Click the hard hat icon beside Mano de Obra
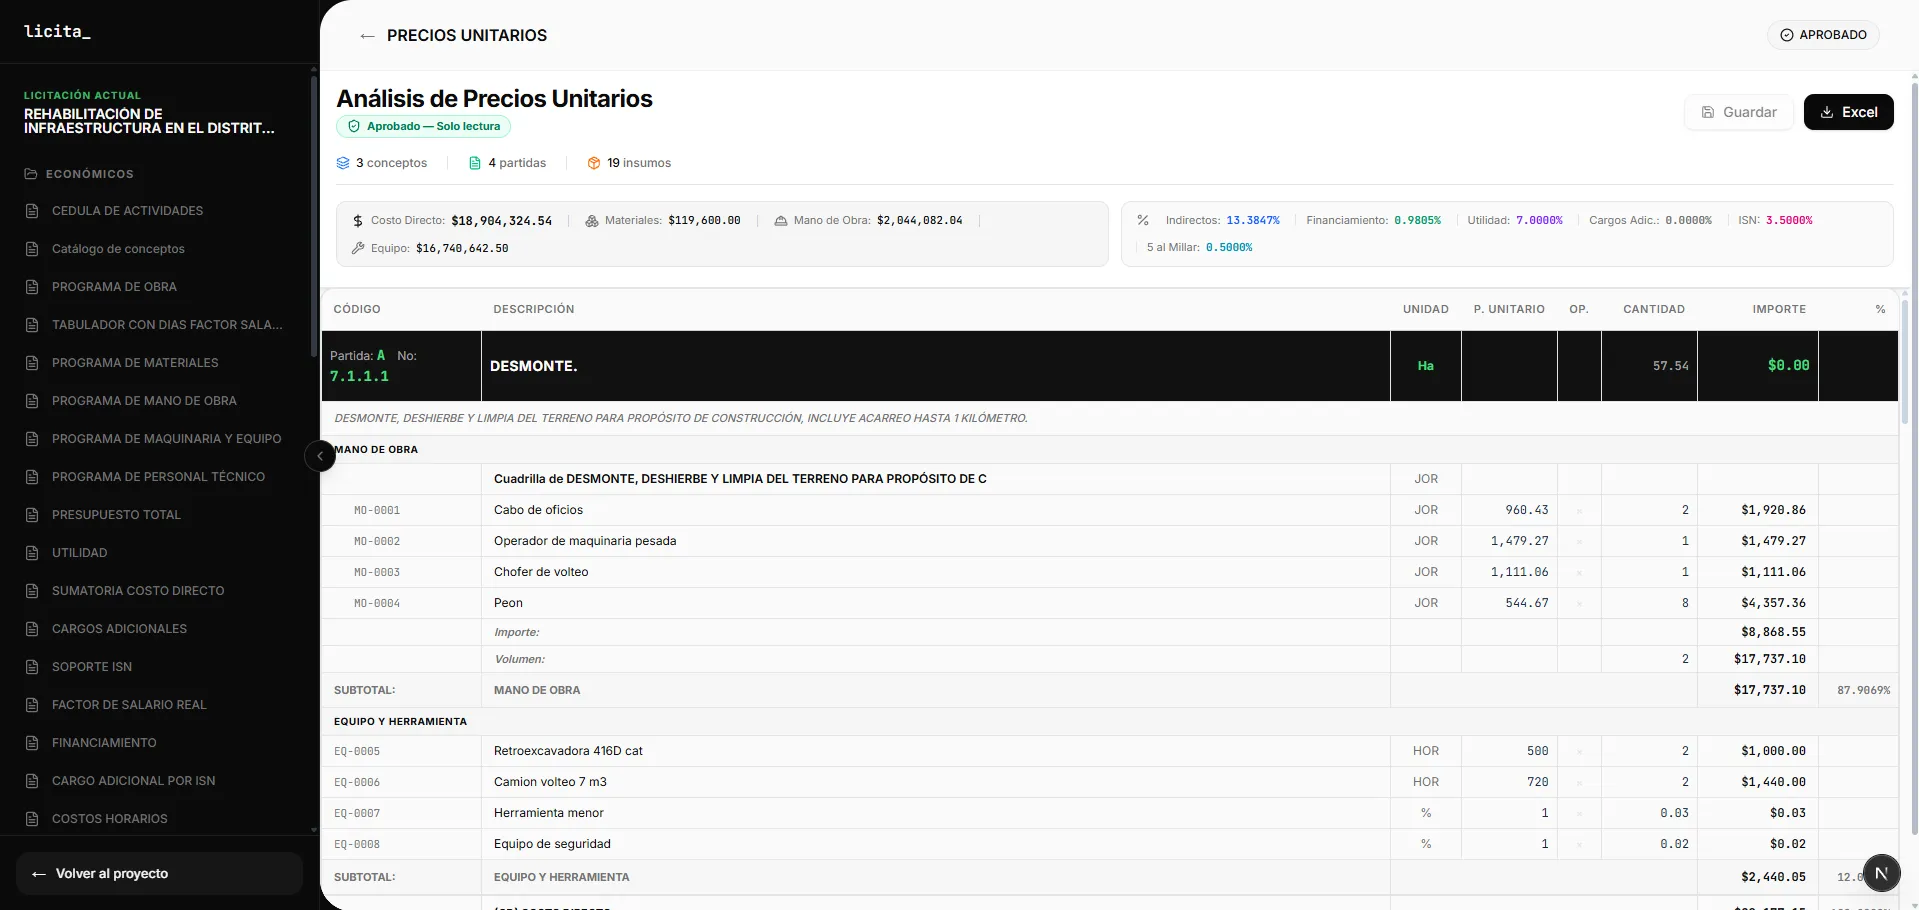Screen dimensions: 1919x910 (x=781, y=221)
